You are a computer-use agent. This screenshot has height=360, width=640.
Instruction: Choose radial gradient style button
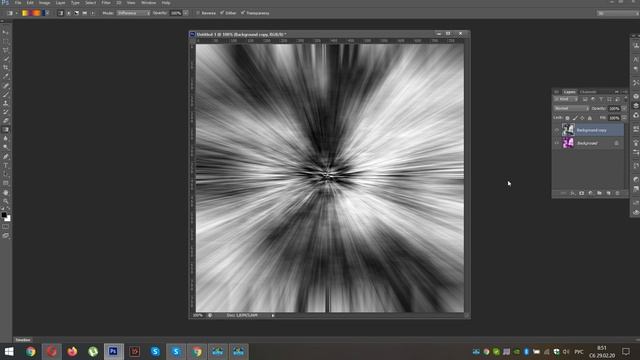click(69, 13)
